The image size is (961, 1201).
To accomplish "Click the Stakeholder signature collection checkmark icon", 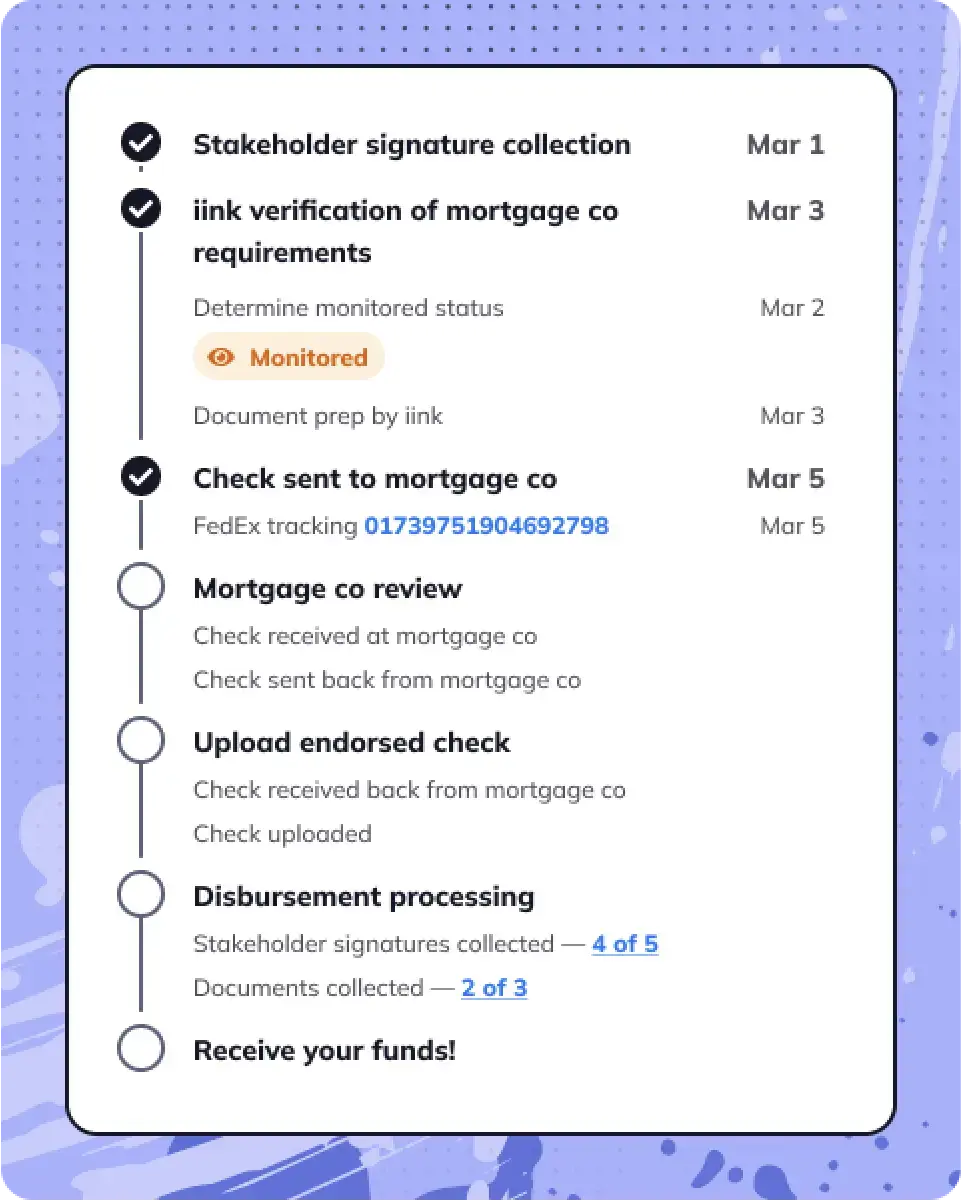I will tap(141, 144).
